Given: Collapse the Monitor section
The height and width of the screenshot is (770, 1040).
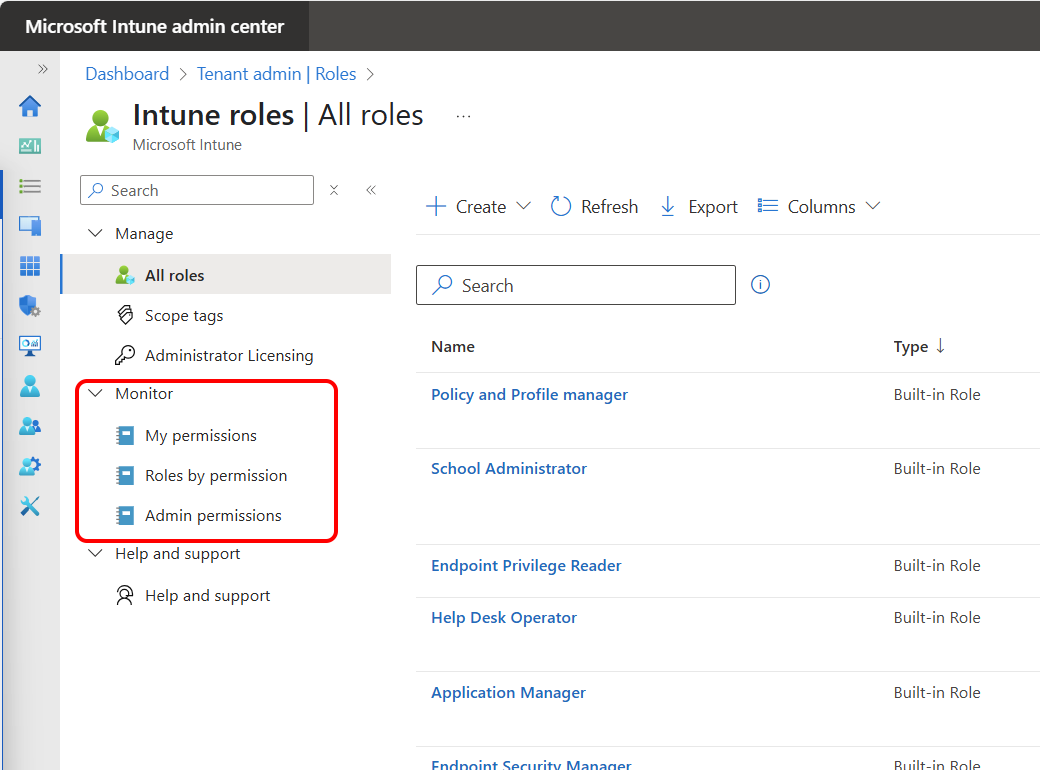Looking at the screenshot, I should tap(95, 393).
